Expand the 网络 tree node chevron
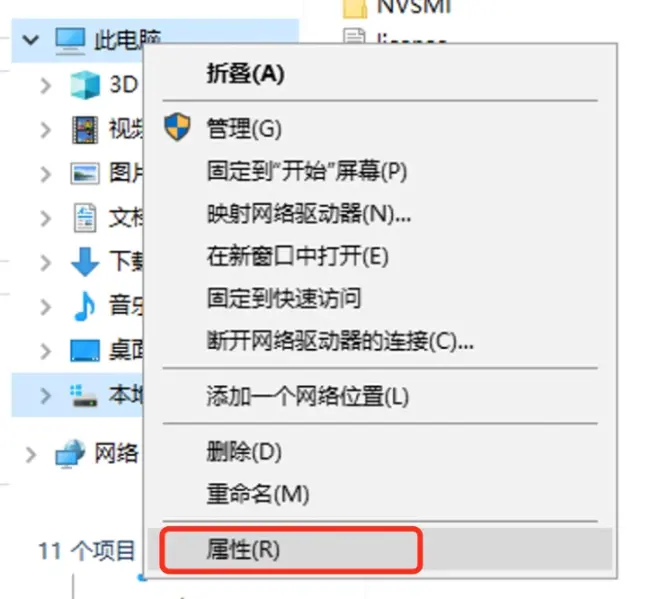The height and width of the screenshot is (599, 660). point(31,455)
